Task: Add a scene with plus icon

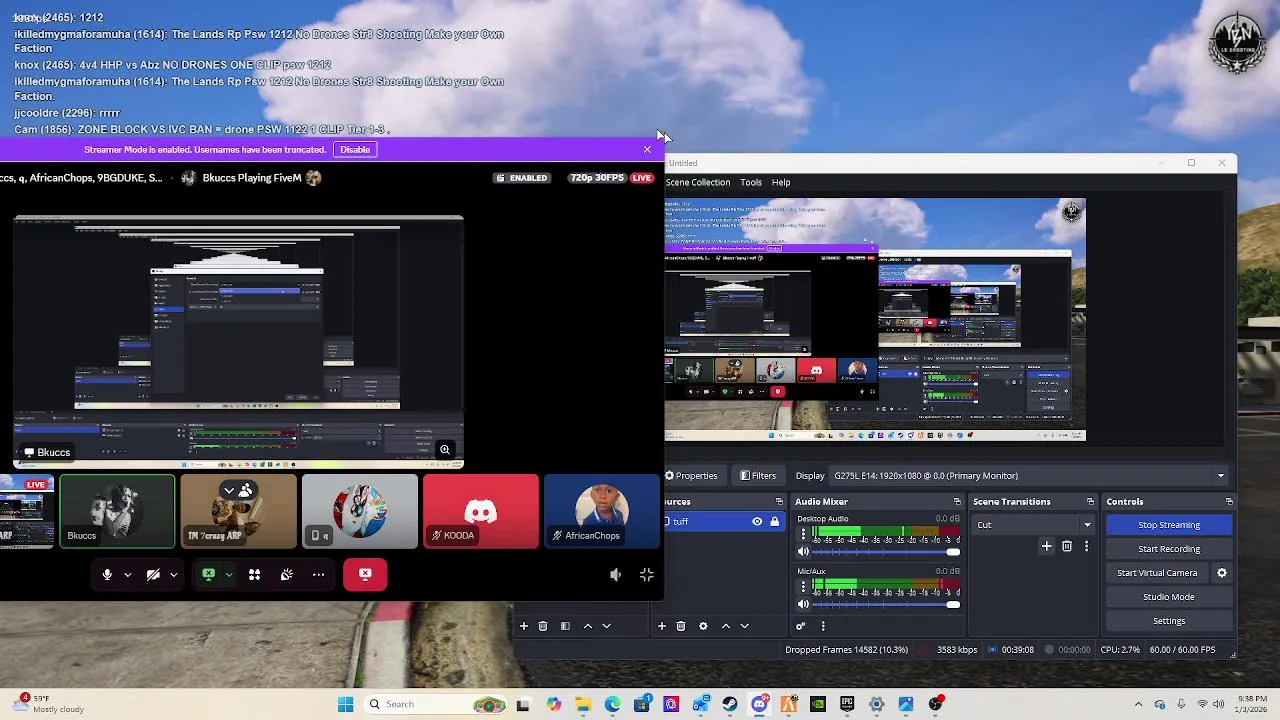Action: (523, 626)
